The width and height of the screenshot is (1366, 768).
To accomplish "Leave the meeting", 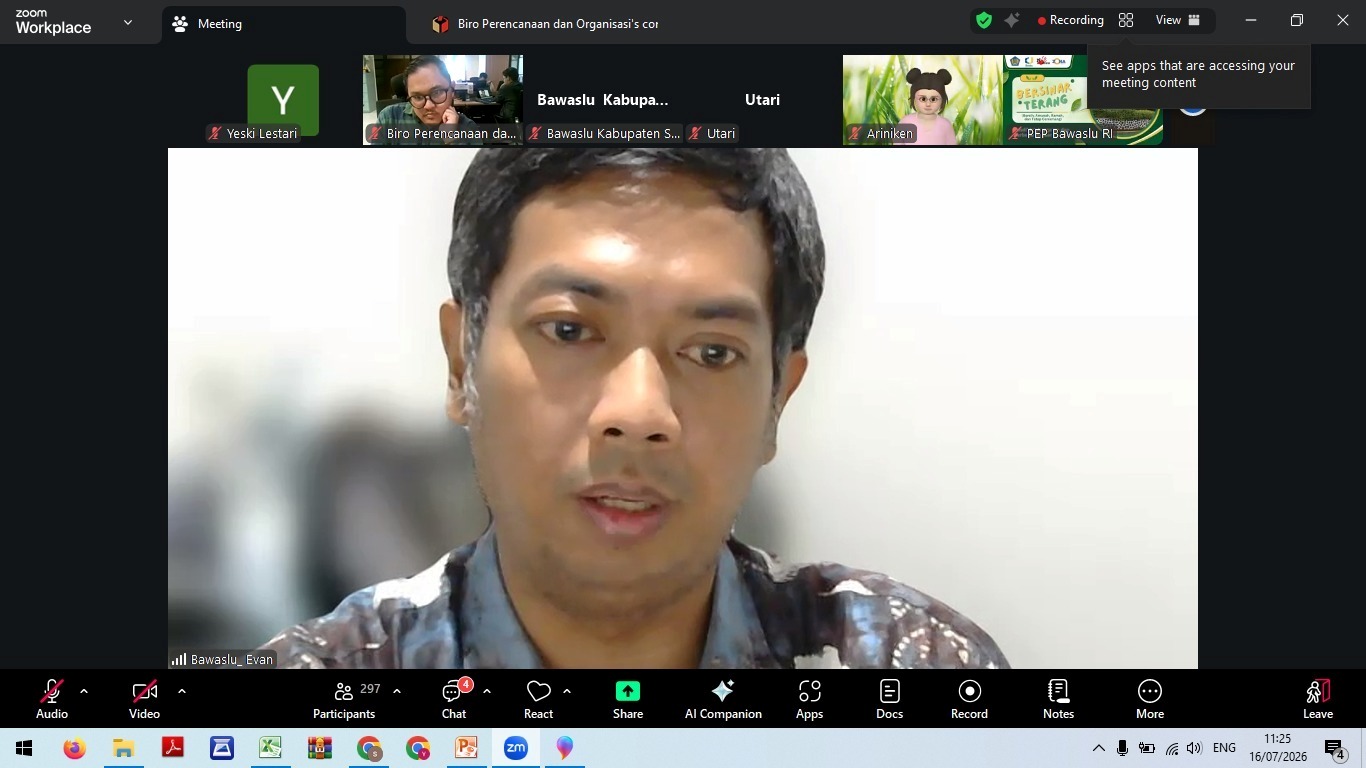I will point(1318,699).
